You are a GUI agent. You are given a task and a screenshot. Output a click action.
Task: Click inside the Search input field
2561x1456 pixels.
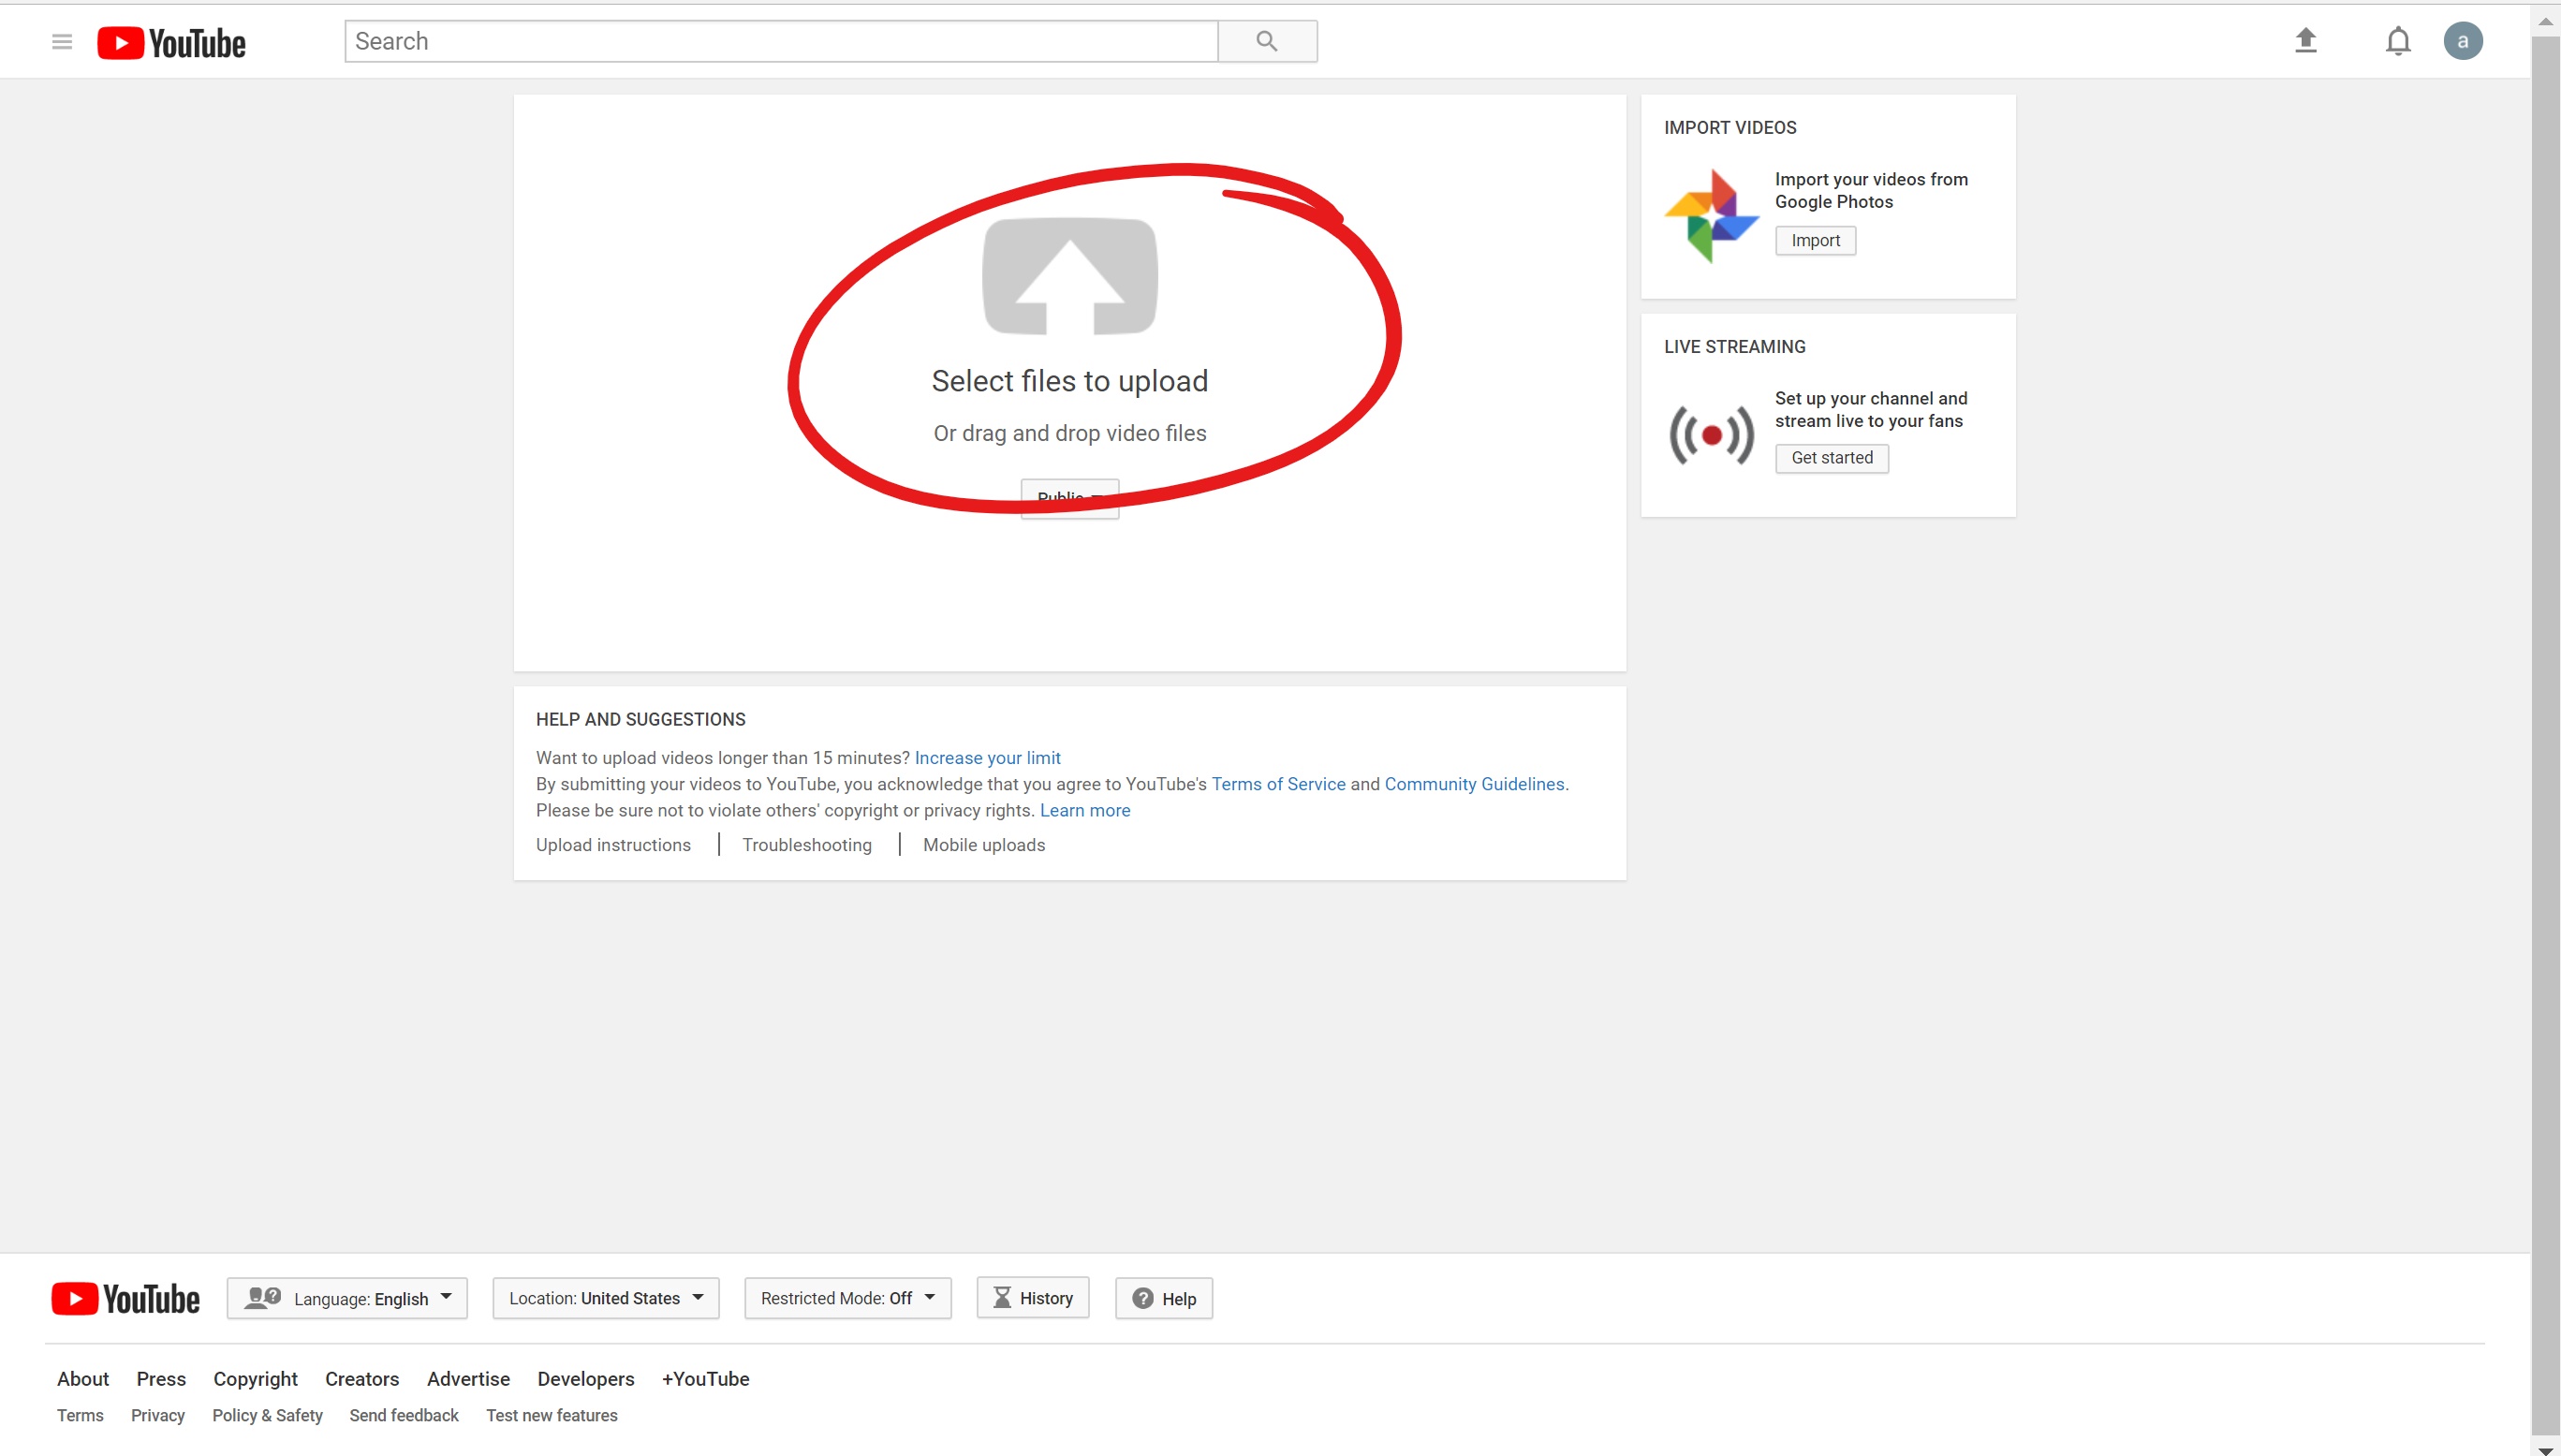(780, 41)
